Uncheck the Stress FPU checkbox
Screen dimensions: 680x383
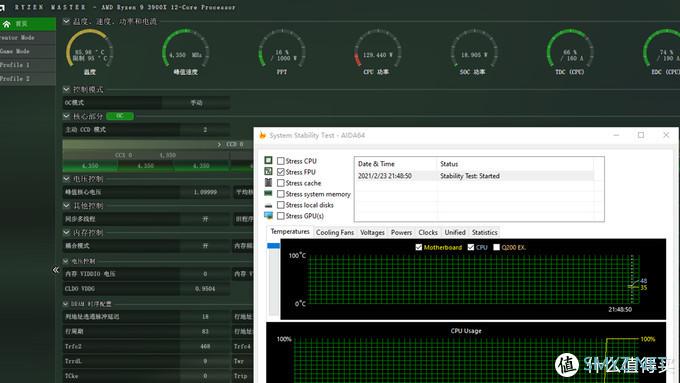click(x=281, y=172)
